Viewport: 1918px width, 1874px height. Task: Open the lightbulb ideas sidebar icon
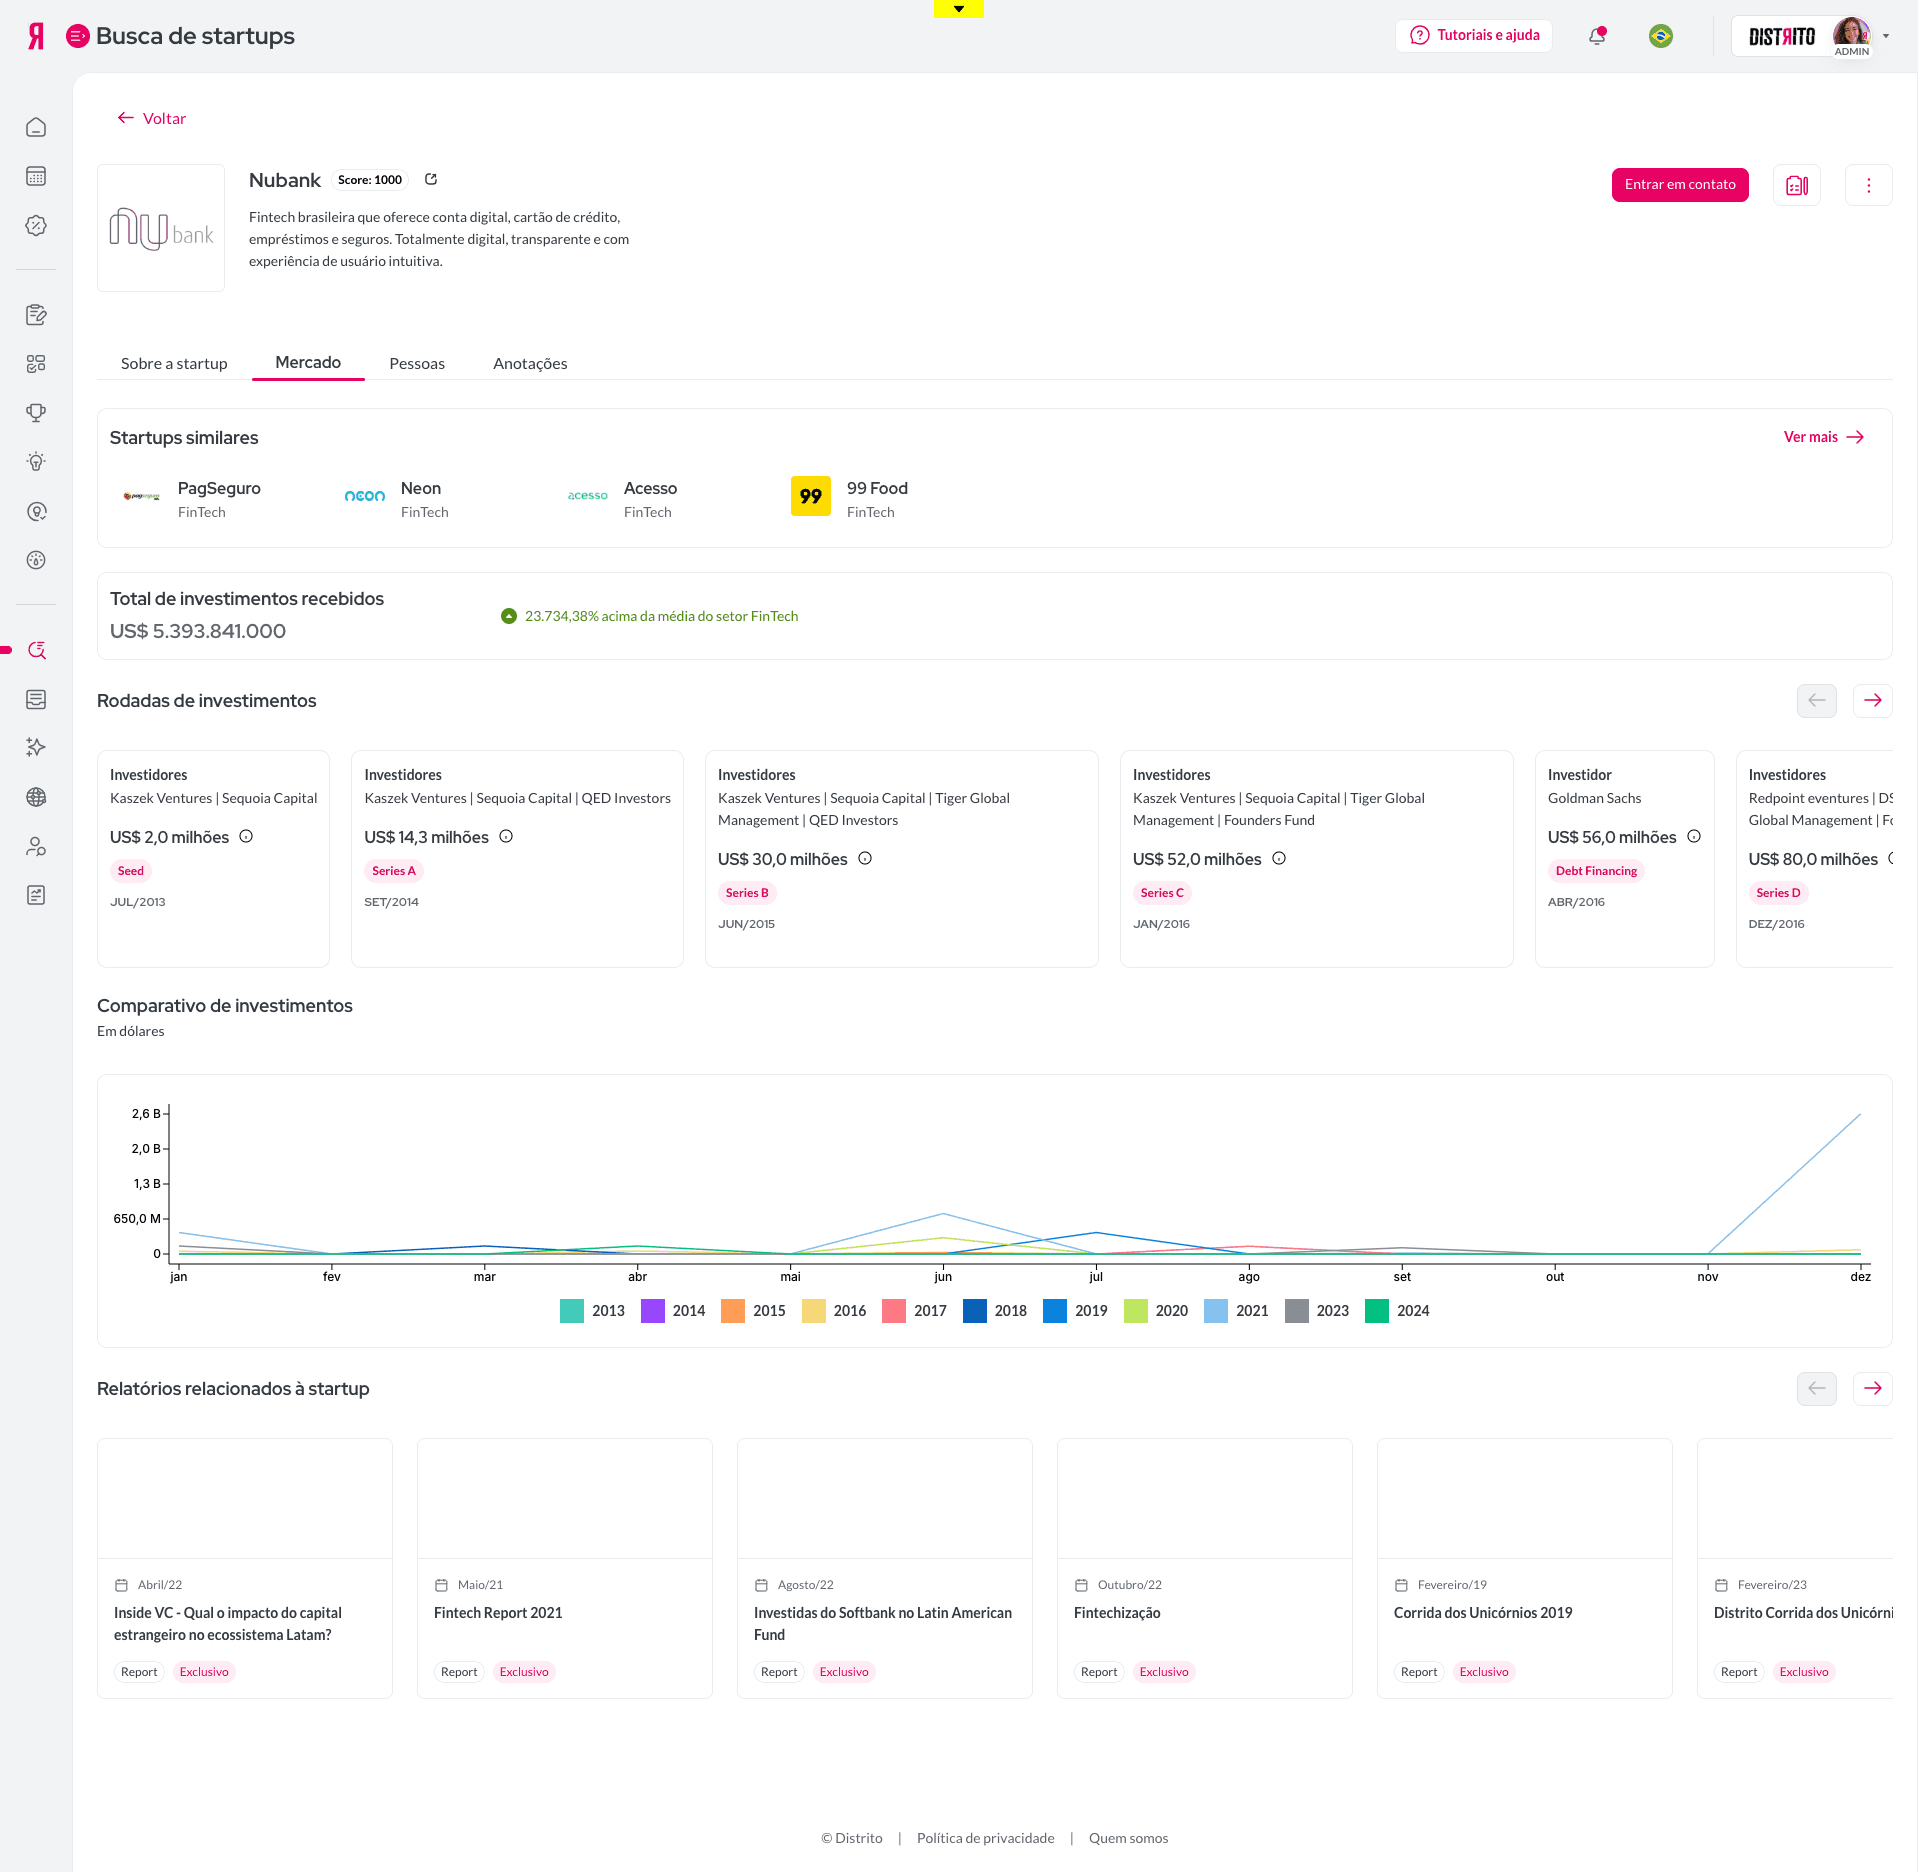pyautogui.click(x=36, y=461)
